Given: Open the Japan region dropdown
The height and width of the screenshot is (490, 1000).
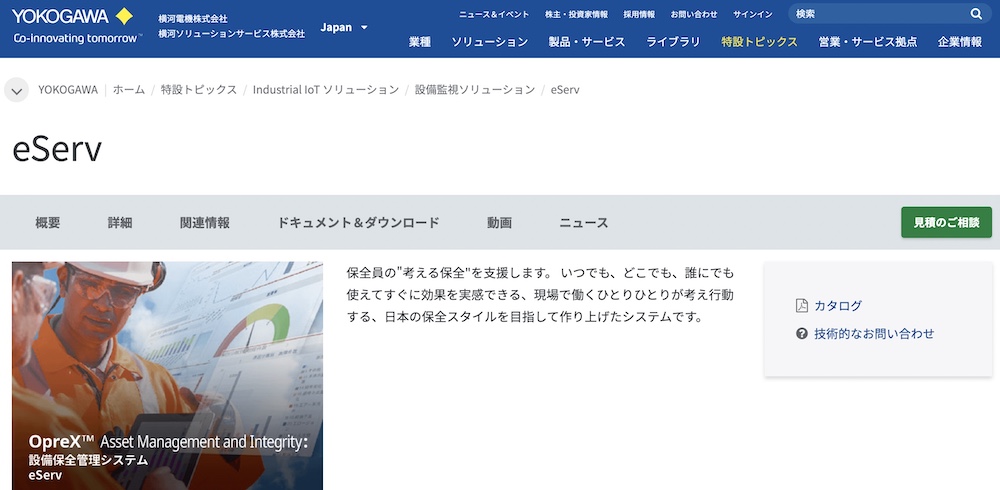Looking at the screenshot, I should (x=344, y=27).
